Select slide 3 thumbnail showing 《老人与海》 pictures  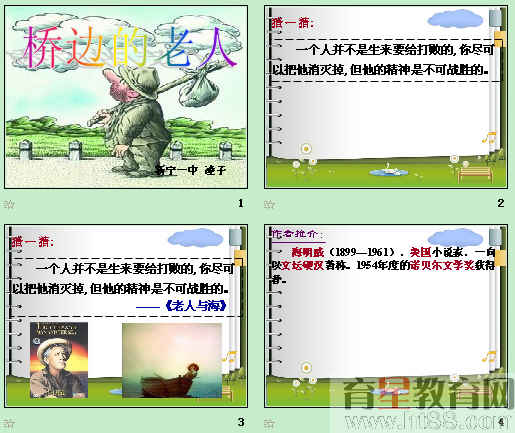pos(126,316)
